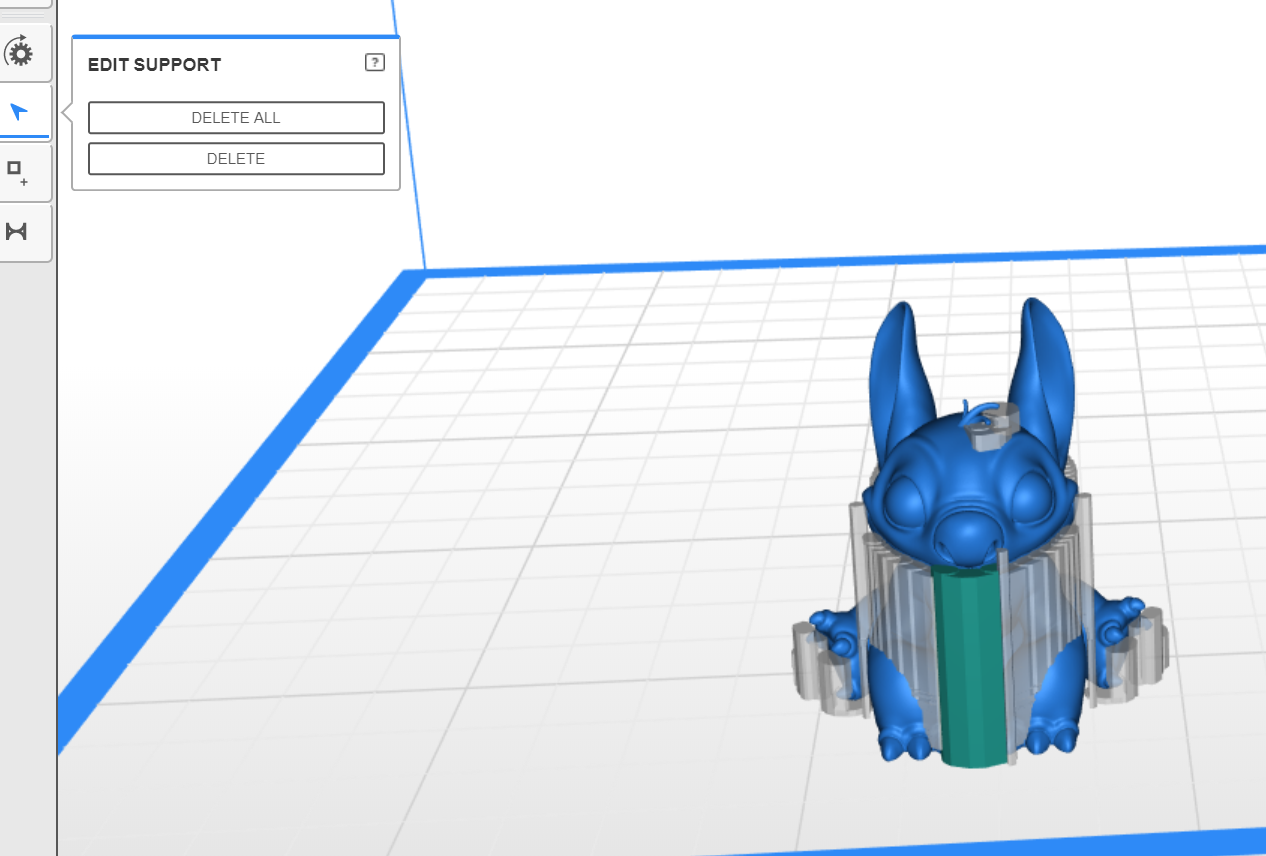1266x856 pixels.
Task: Open help for the Edit Support panel
Action: 374,63
